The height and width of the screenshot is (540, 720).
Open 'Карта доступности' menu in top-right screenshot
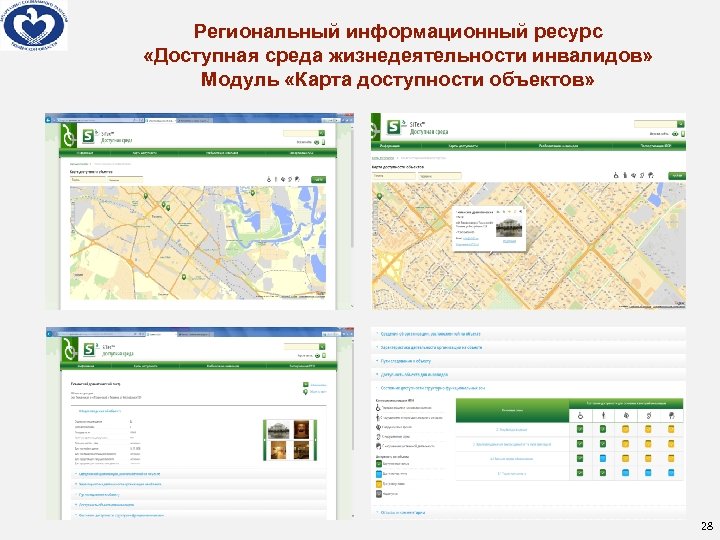[463, 146]
